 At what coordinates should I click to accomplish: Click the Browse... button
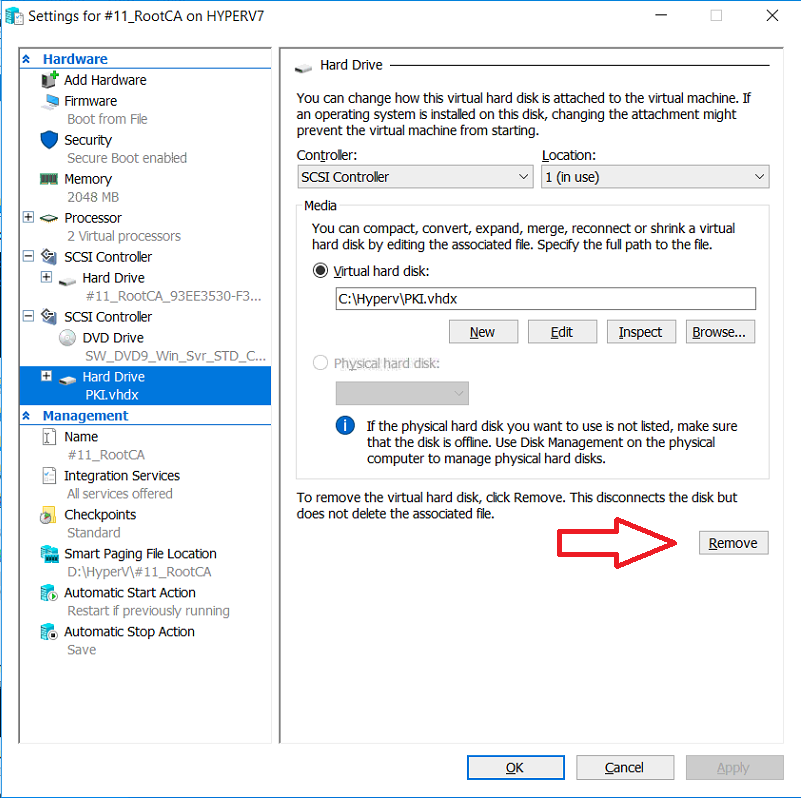coord(720,332)
